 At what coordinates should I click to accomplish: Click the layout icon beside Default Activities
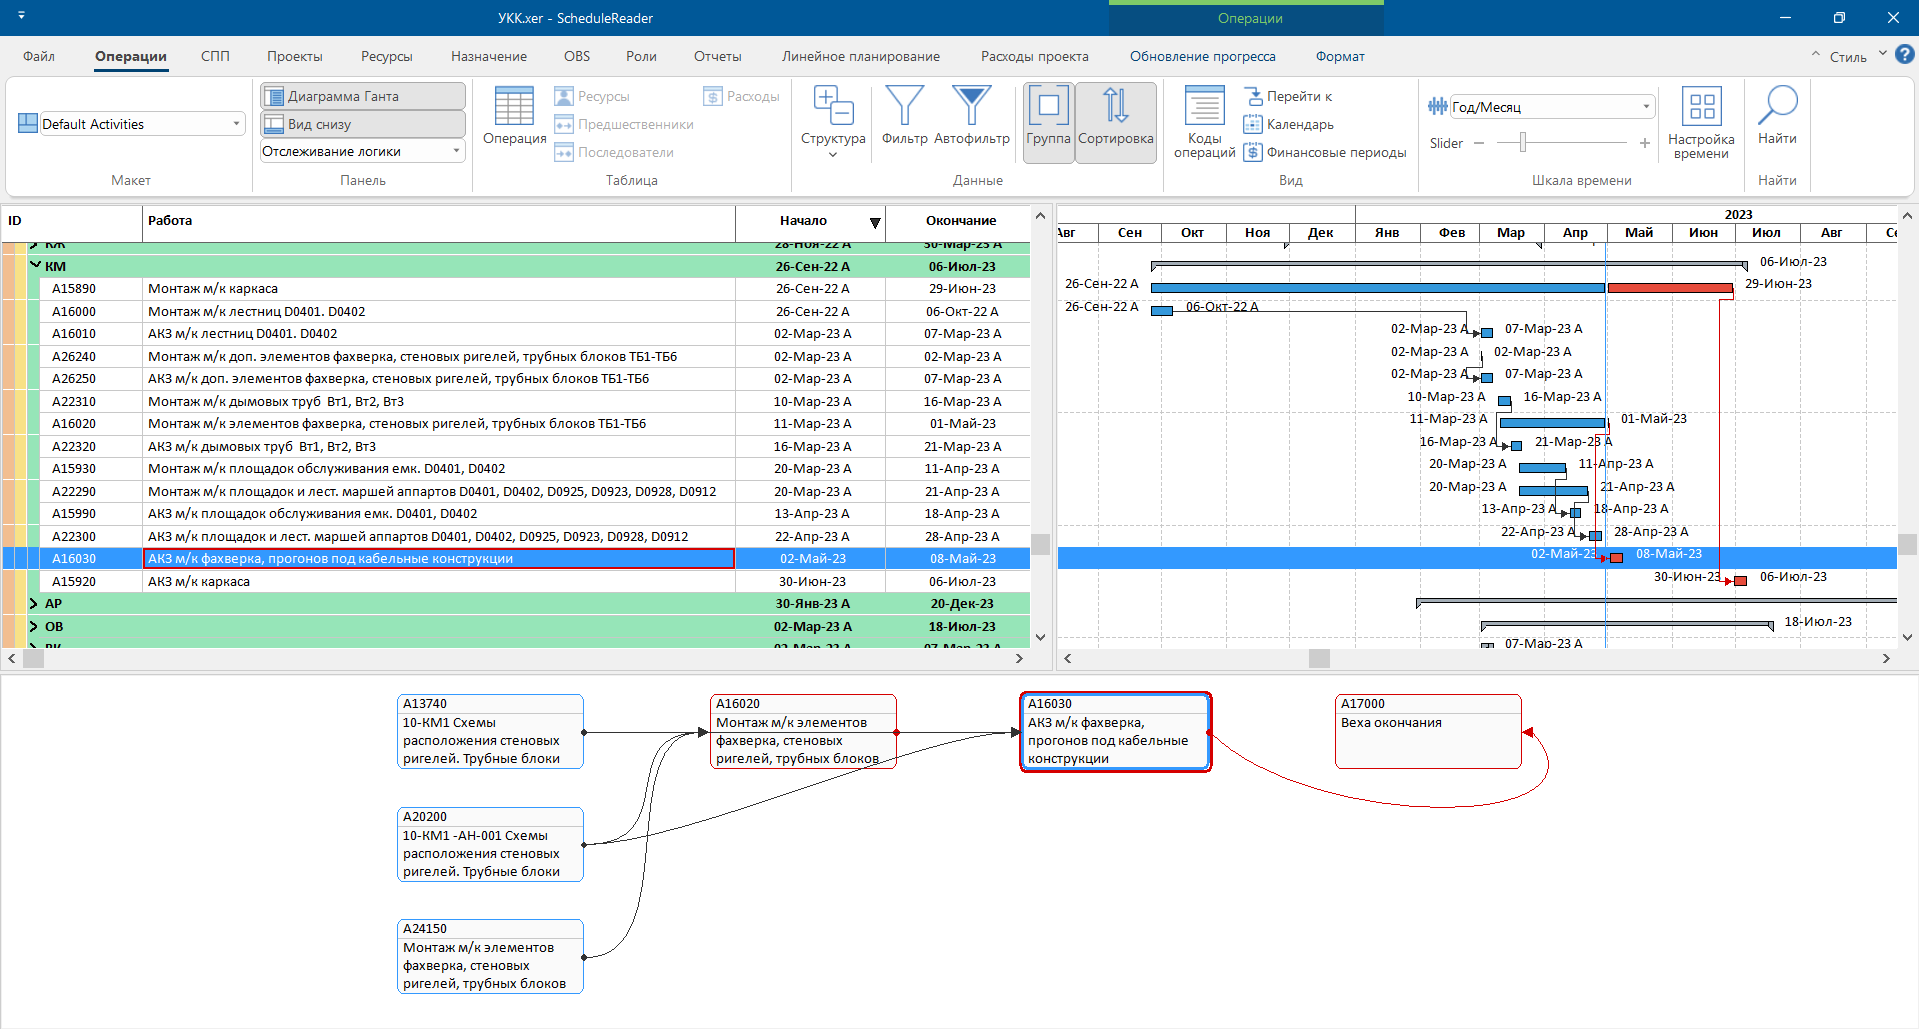coord(28,124)
